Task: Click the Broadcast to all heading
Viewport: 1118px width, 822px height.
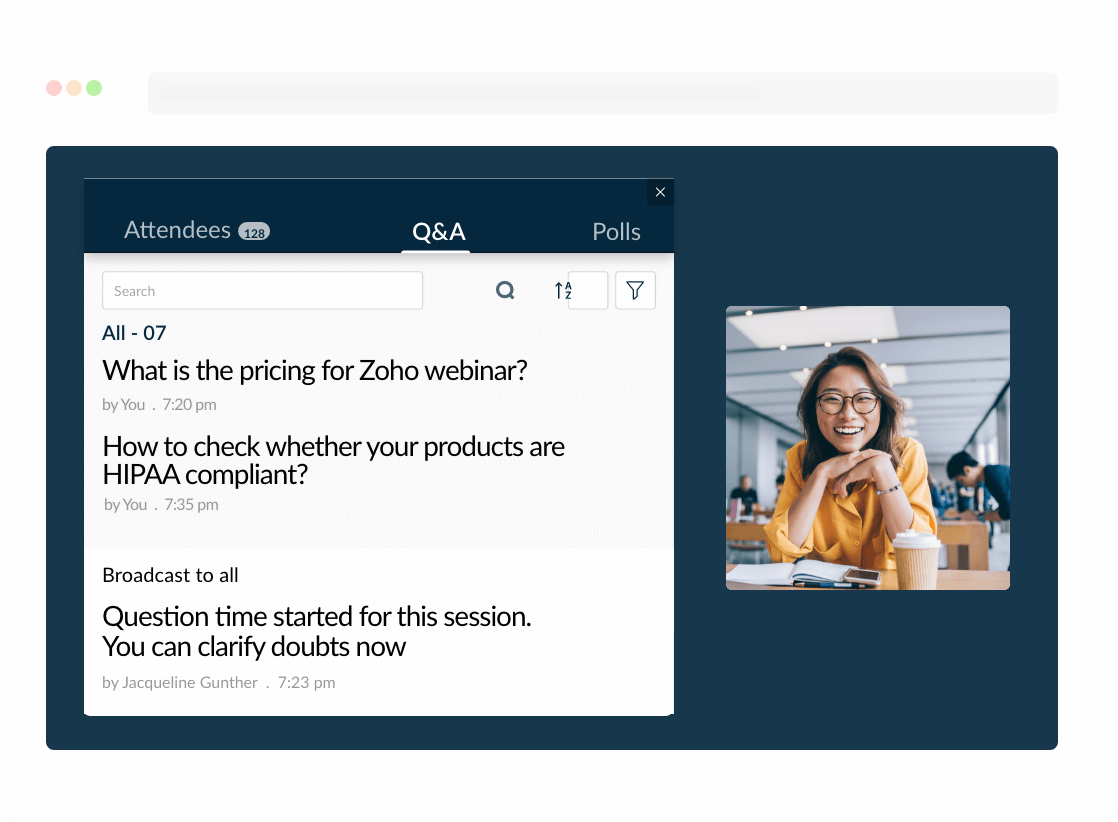Action: tap(170, 575)
